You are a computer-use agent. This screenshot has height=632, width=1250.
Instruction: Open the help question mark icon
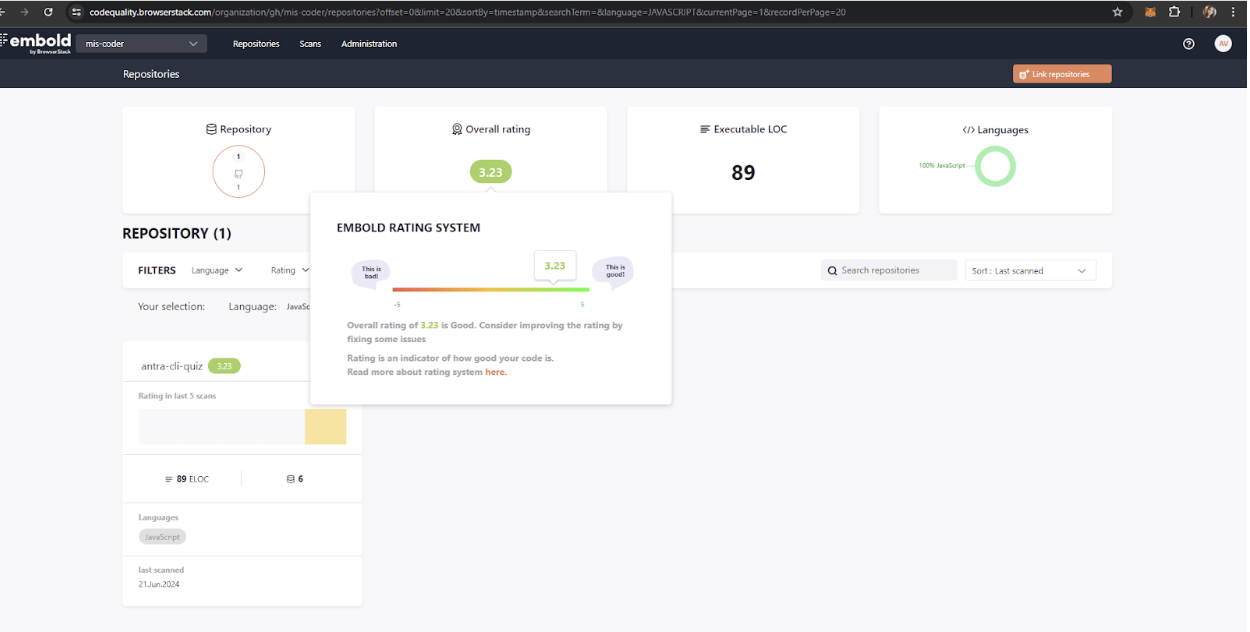coord(1189,44)
